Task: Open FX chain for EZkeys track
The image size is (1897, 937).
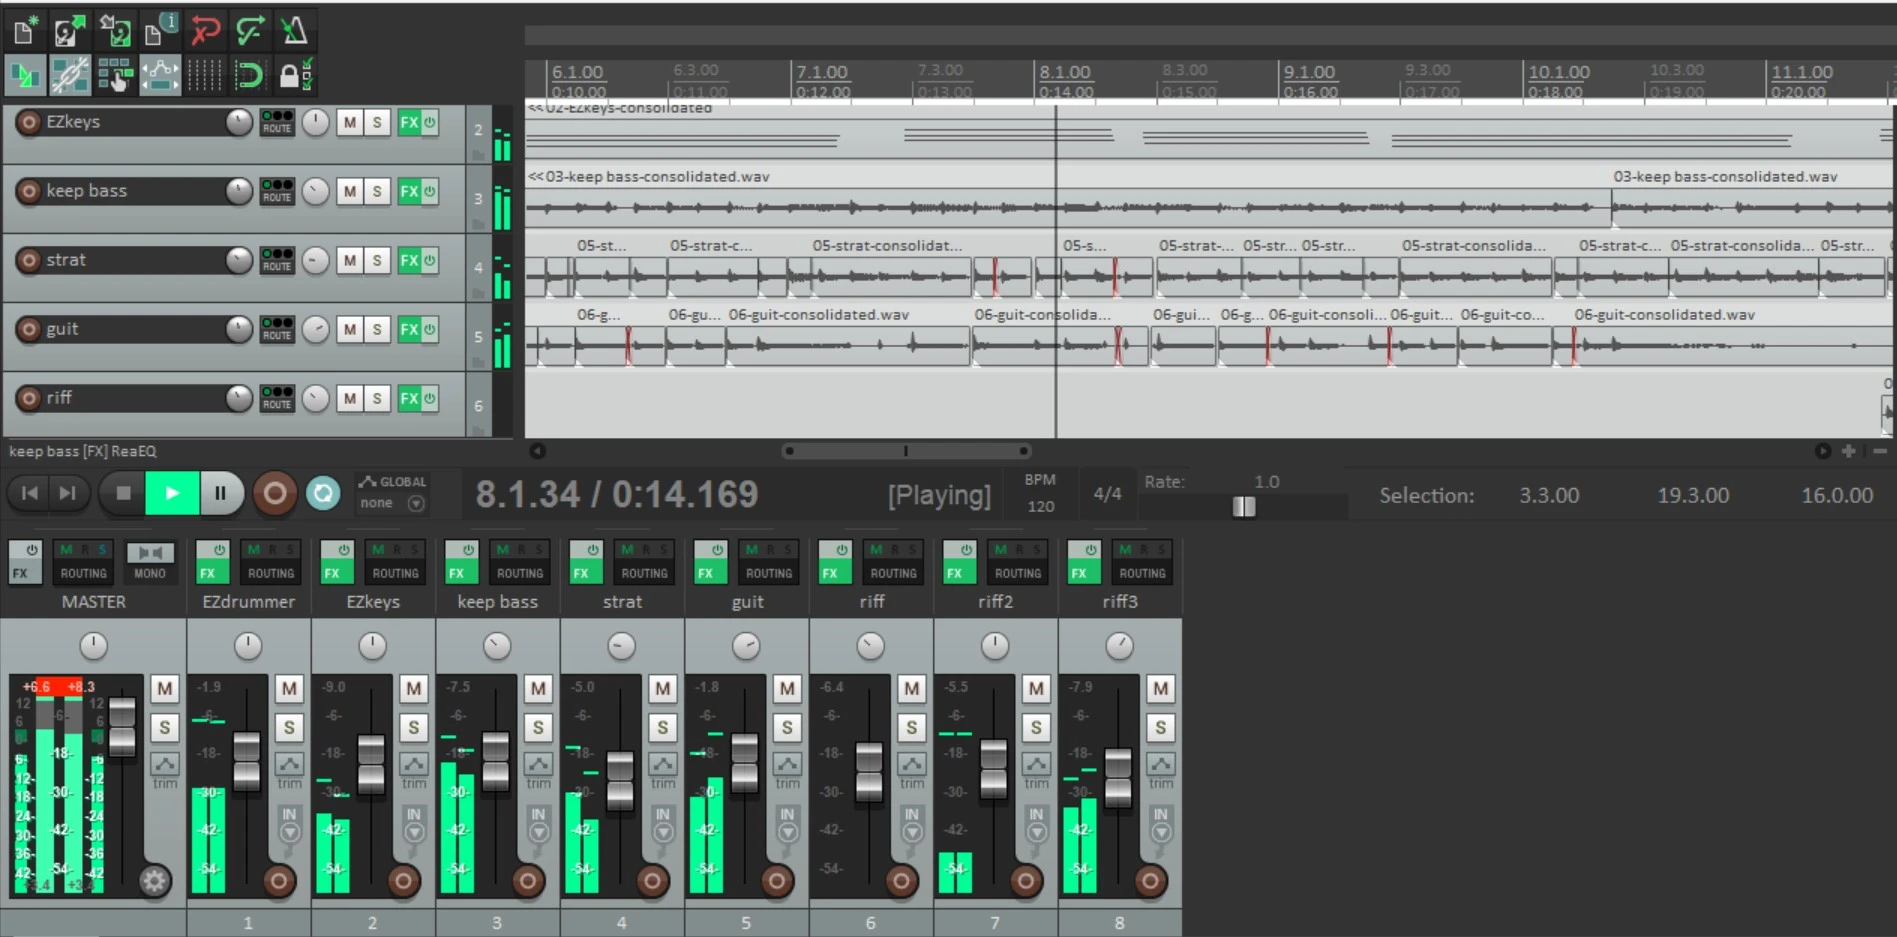Action: [x=409, y=122]
